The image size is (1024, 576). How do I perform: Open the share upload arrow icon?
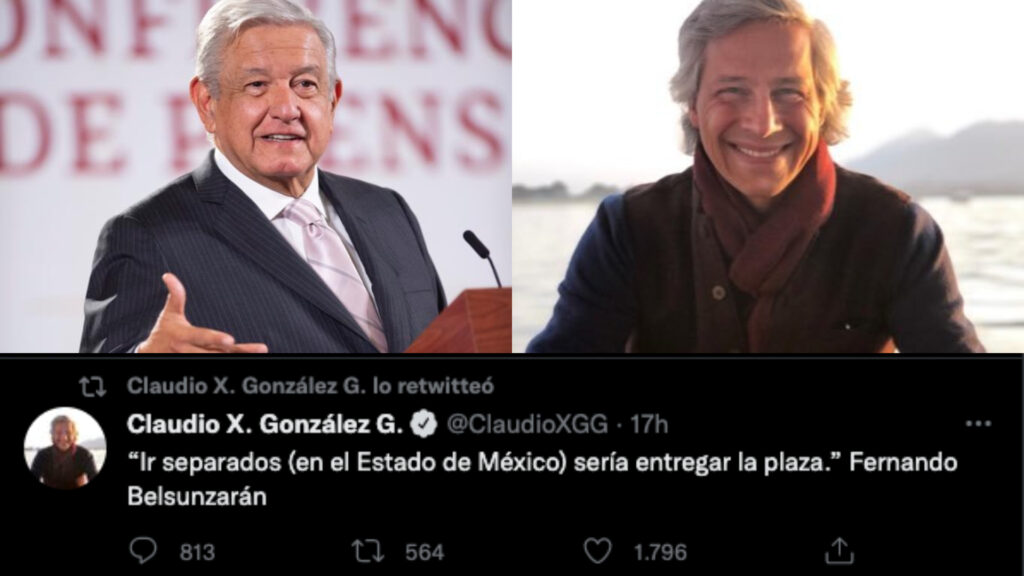pos(839,550)
